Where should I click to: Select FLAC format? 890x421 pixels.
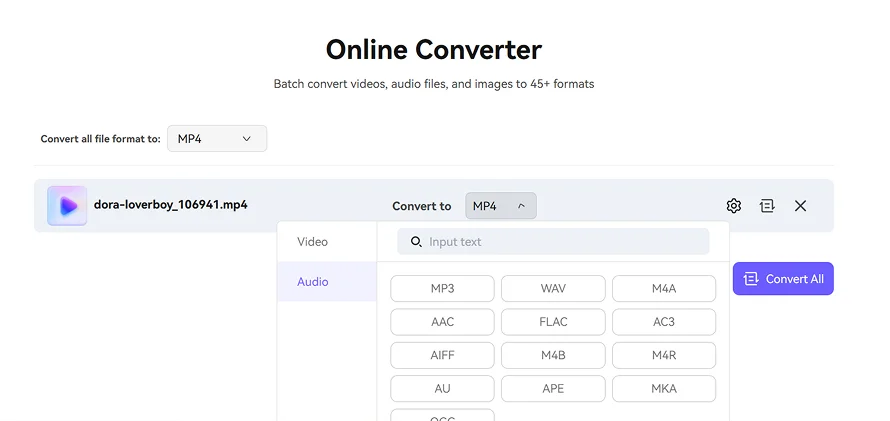[x=553, y=322]
